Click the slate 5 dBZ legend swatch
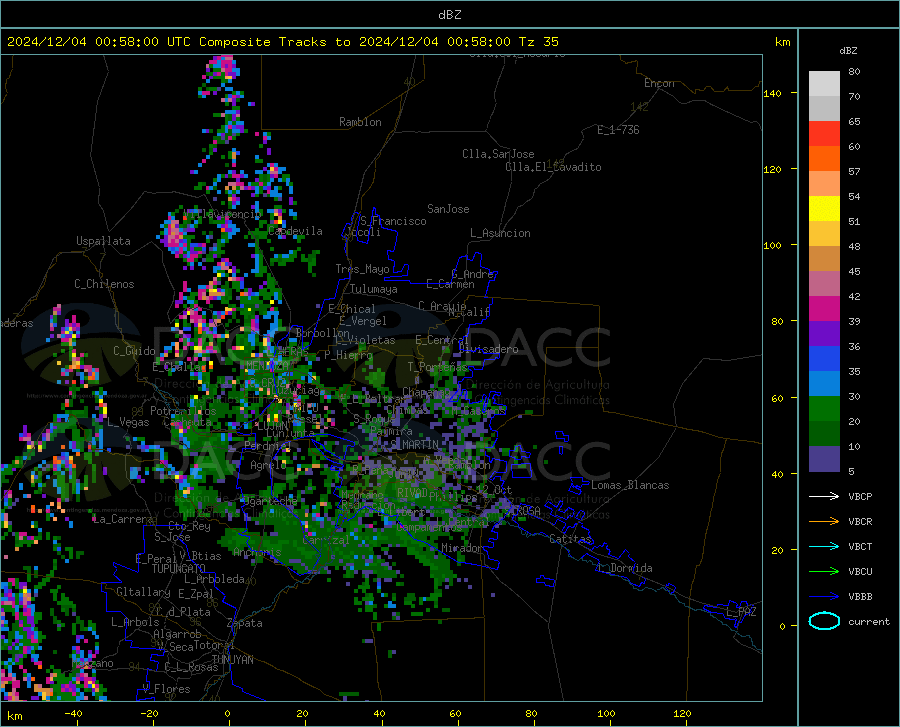Screen dimensions: 900x727 point(824,459)
